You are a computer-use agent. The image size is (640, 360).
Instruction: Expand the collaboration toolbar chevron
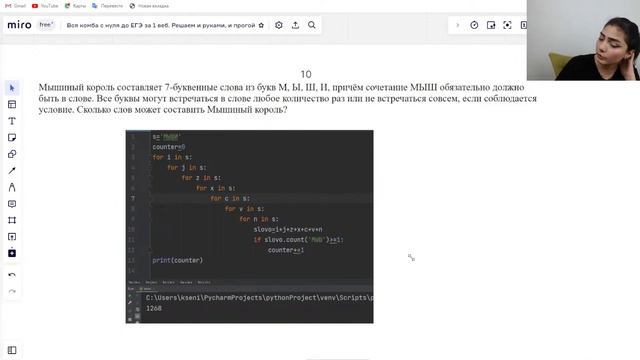[458, 25]
